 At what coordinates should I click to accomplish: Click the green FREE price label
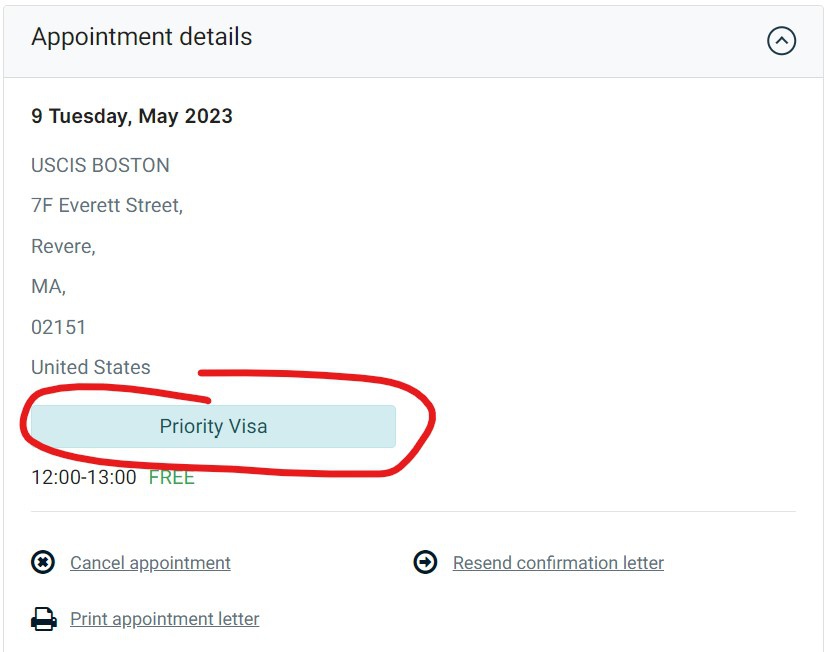172,477
